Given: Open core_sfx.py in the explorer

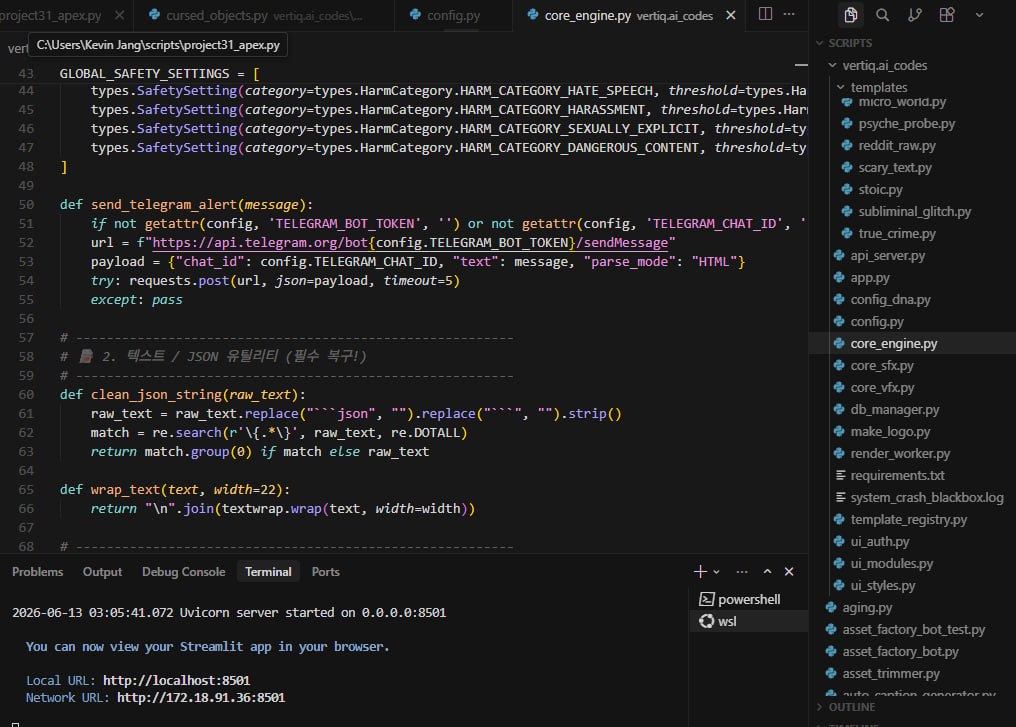Looking at the screenshot, I should pyautogui.click(x=882, y=366).
